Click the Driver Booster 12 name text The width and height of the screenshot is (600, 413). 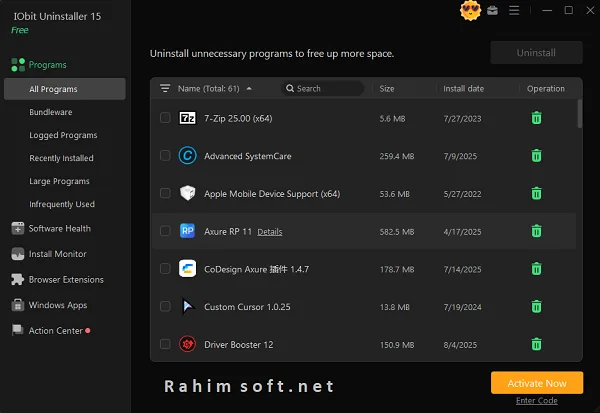click(239, 344)
